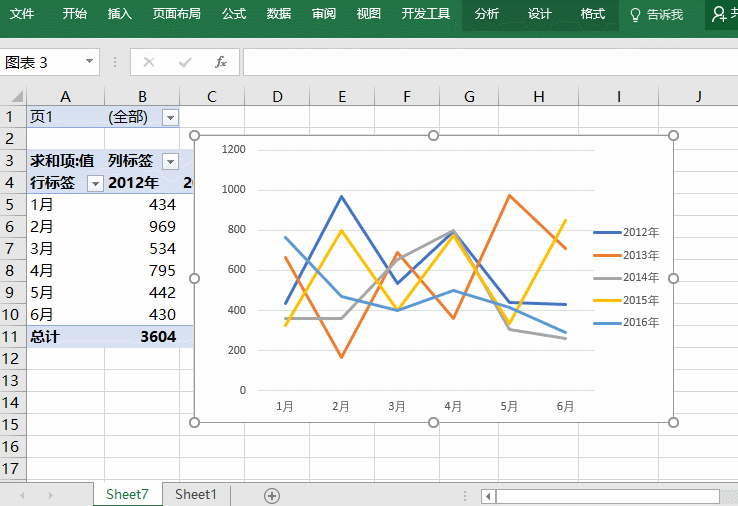738x506 pixels.
Task: Open the 列标签 filter dropdown
Action: tap(170, 161)
